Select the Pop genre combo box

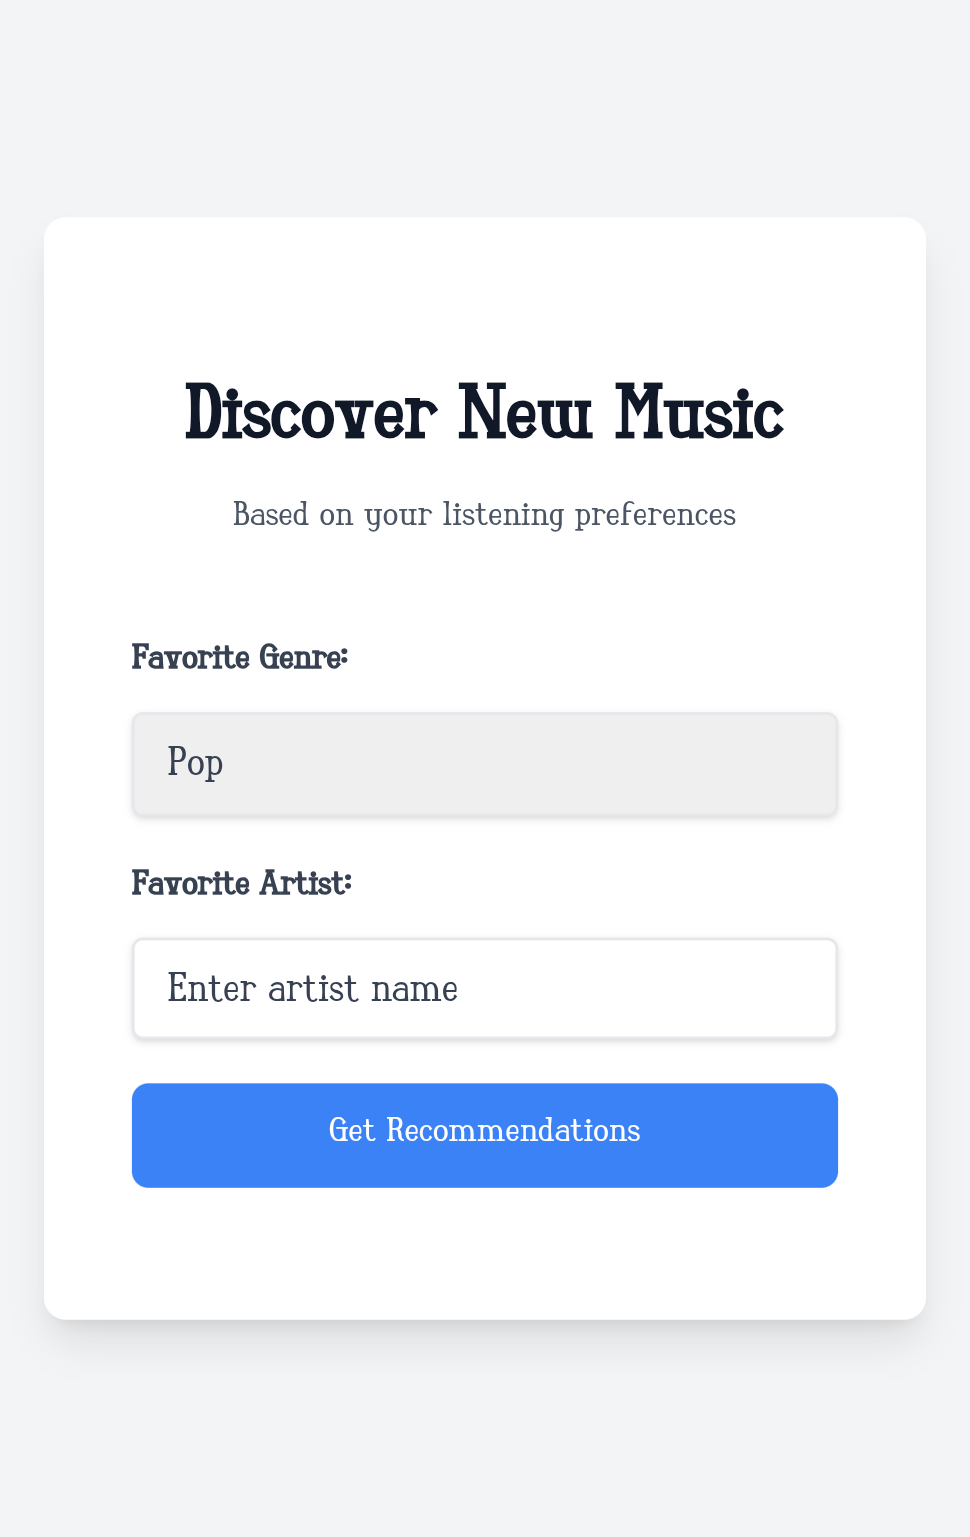tap(485, 764)
